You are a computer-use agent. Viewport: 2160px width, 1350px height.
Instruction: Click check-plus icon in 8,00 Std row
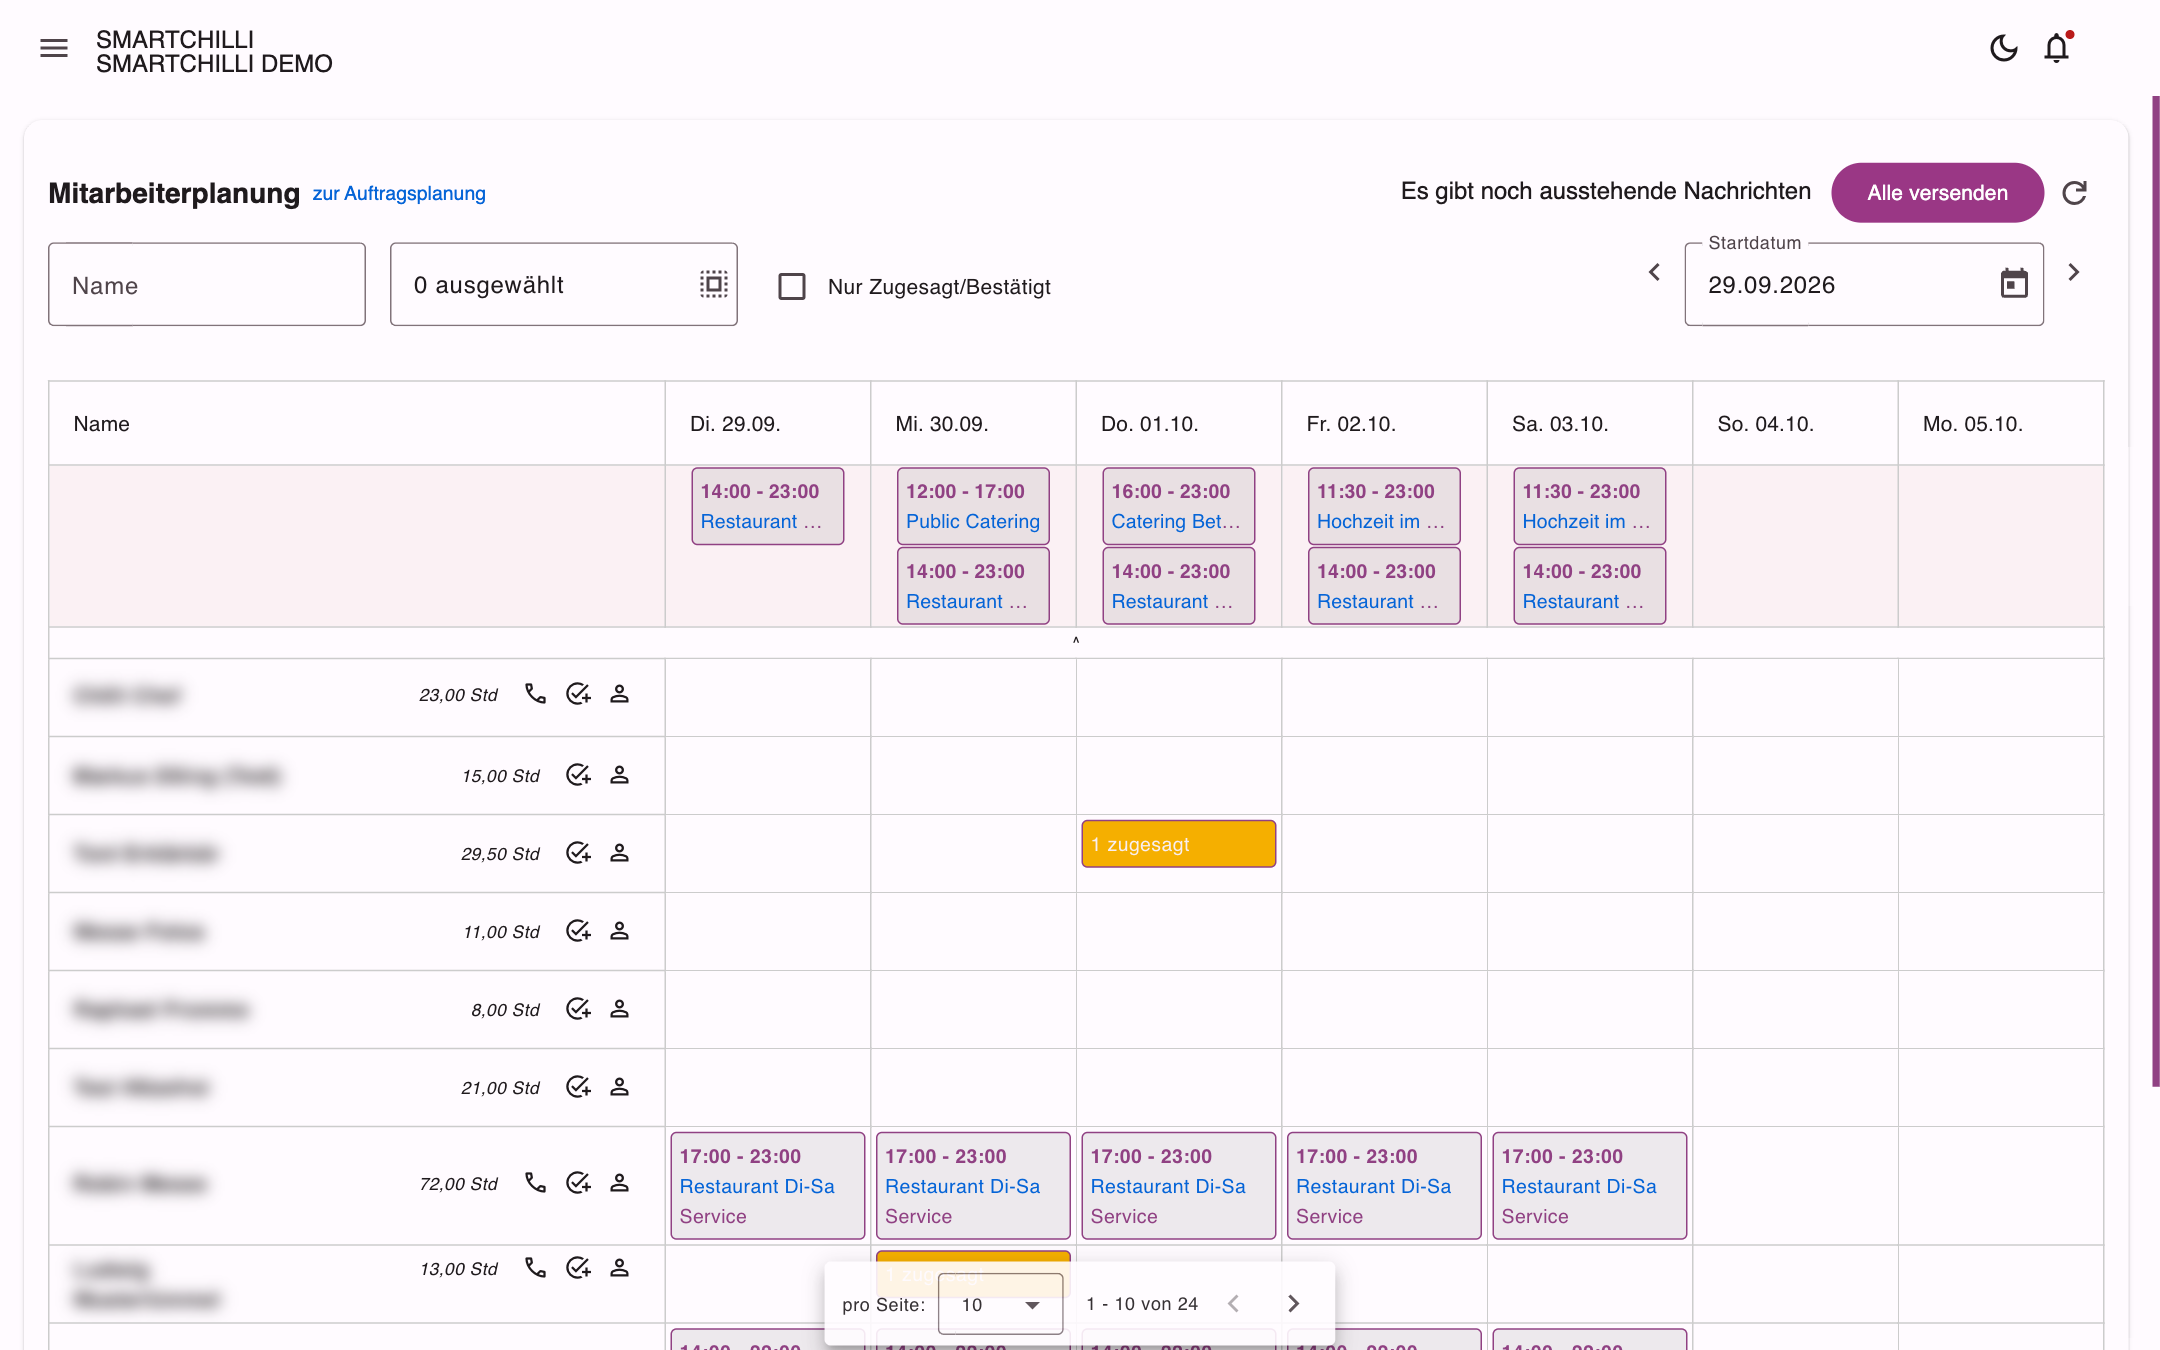click(578, 1009)
